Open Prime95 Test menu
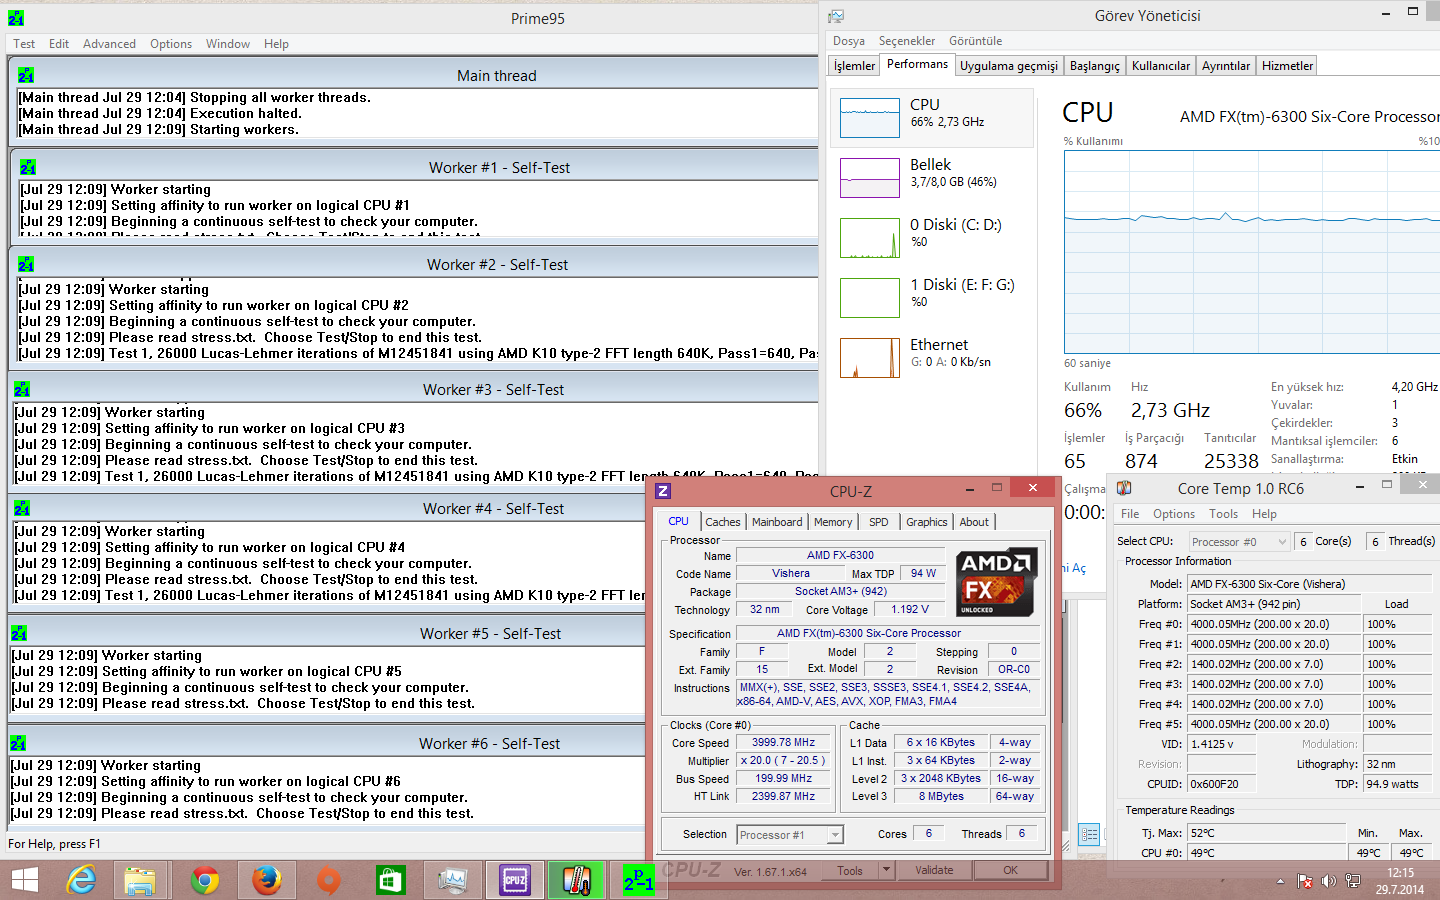This screenshot has width=1440, height=900. tap(24, 44)
